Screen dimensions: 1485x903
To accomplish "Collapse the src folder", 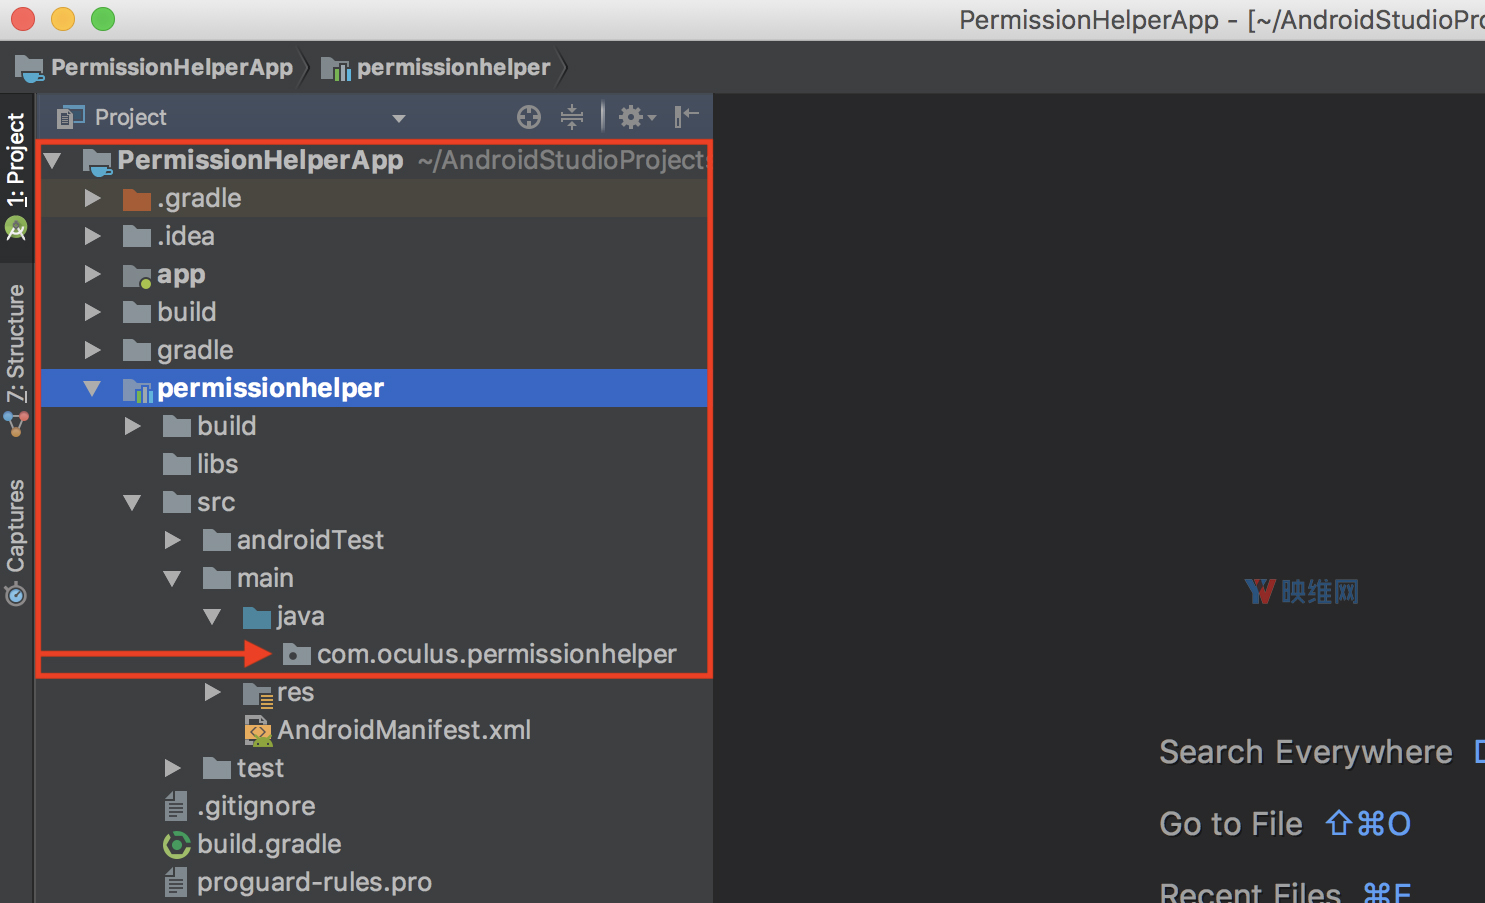I will click(x=132, y=502).
